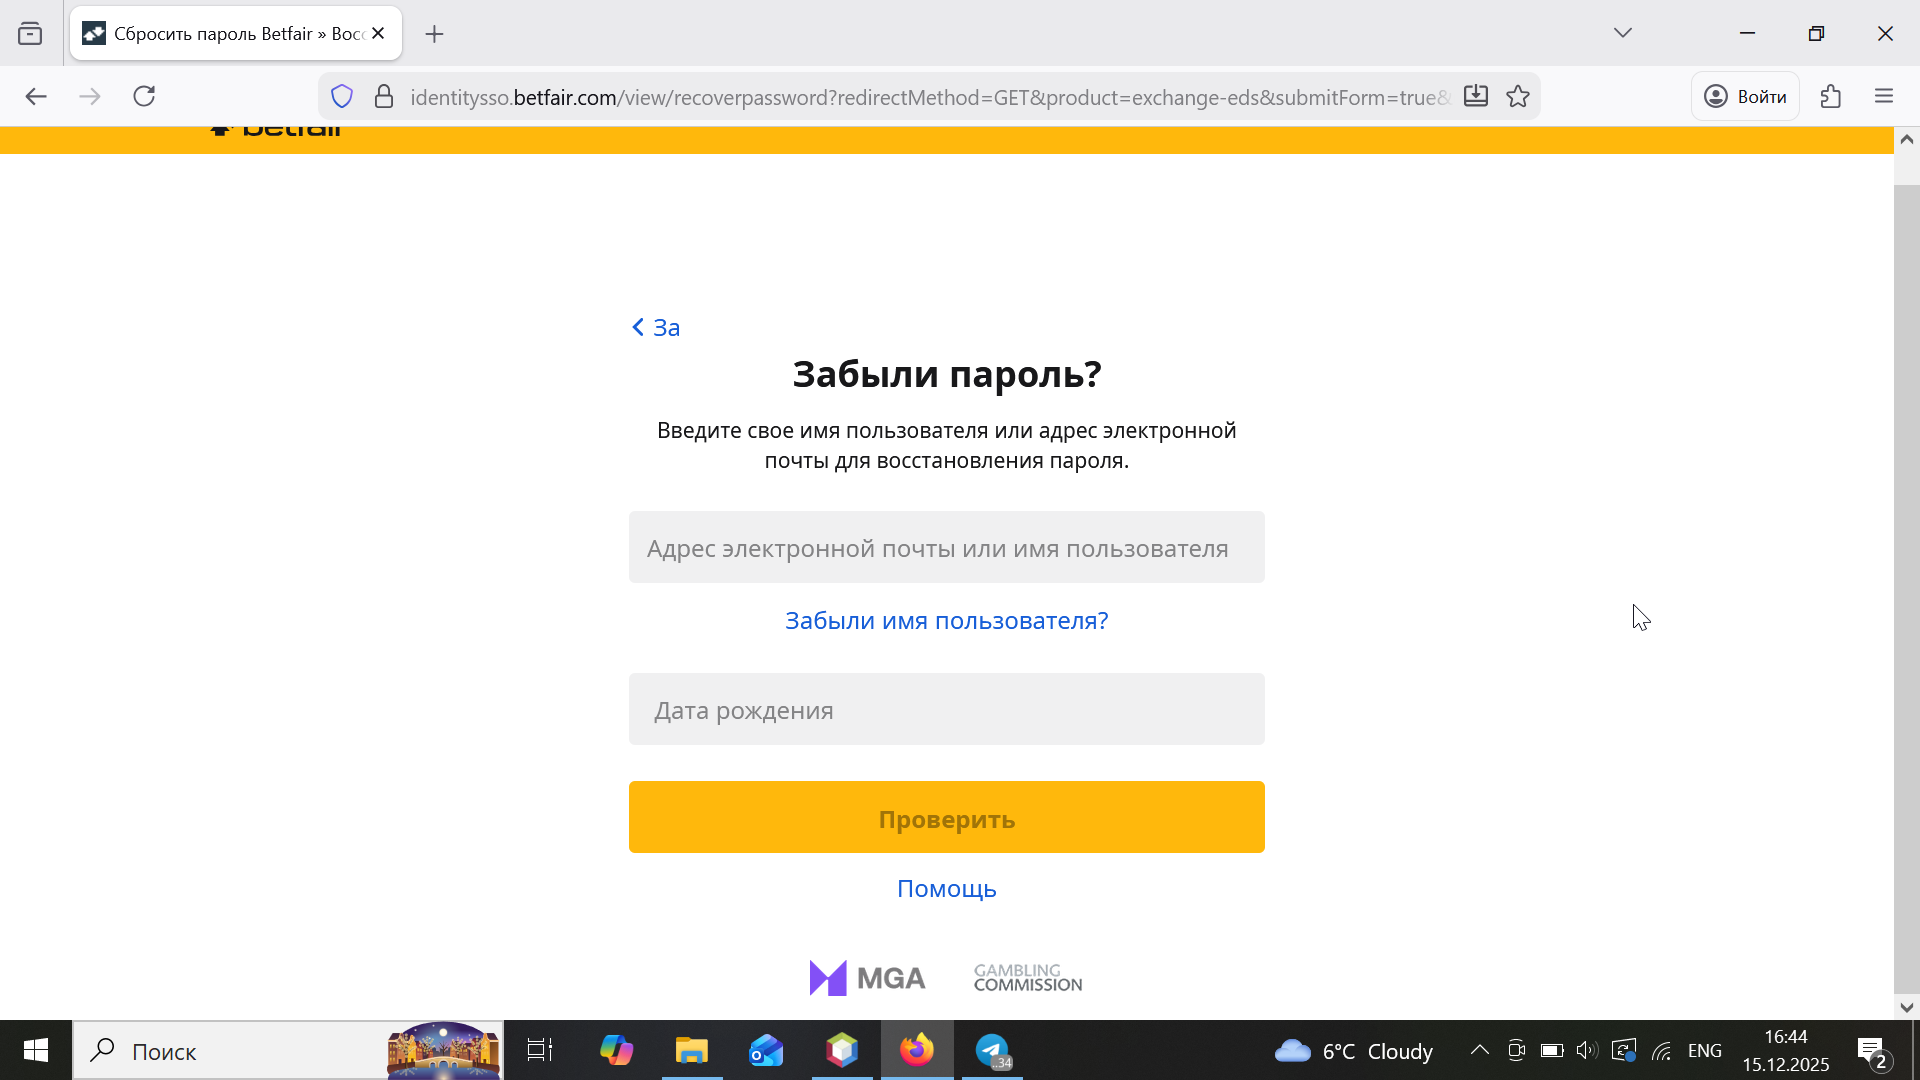The image size is (1920, 1080).
Task: Reload the page with the refresh icon
Action: [144, 97]
